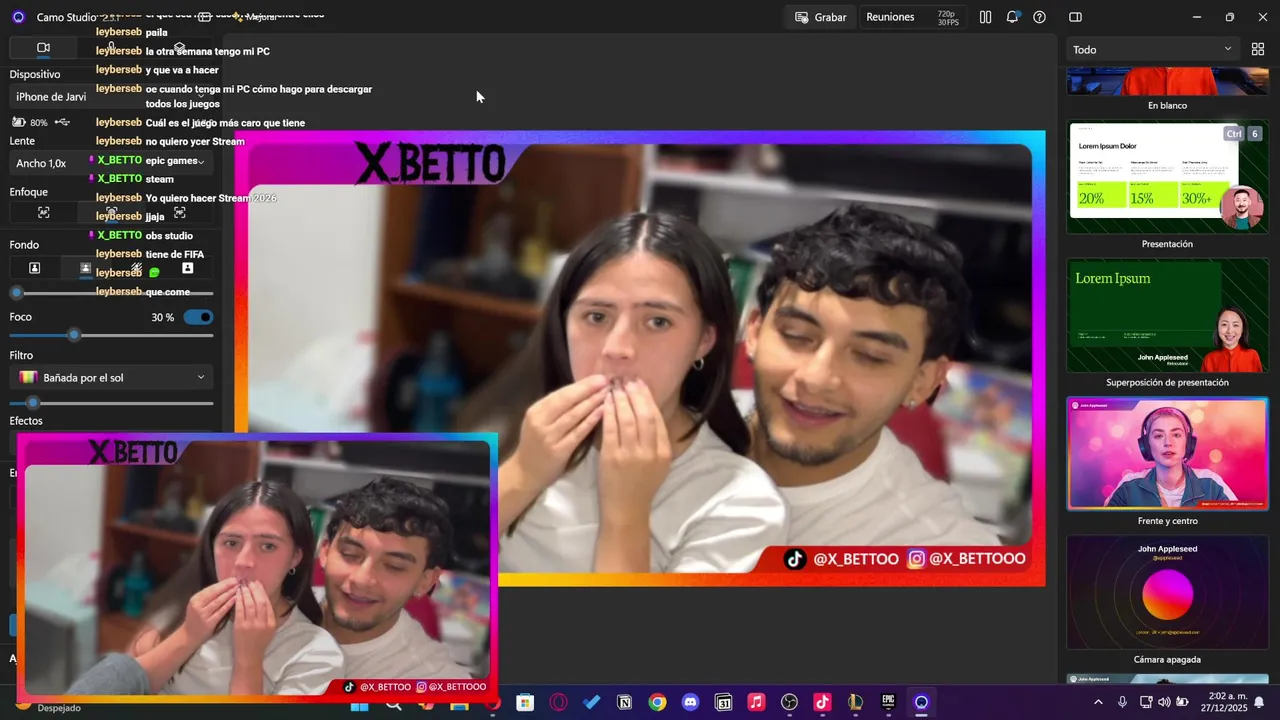Adjust the Foco intensity slider
The image size is (1280, 720).
(x=111, y=335)
